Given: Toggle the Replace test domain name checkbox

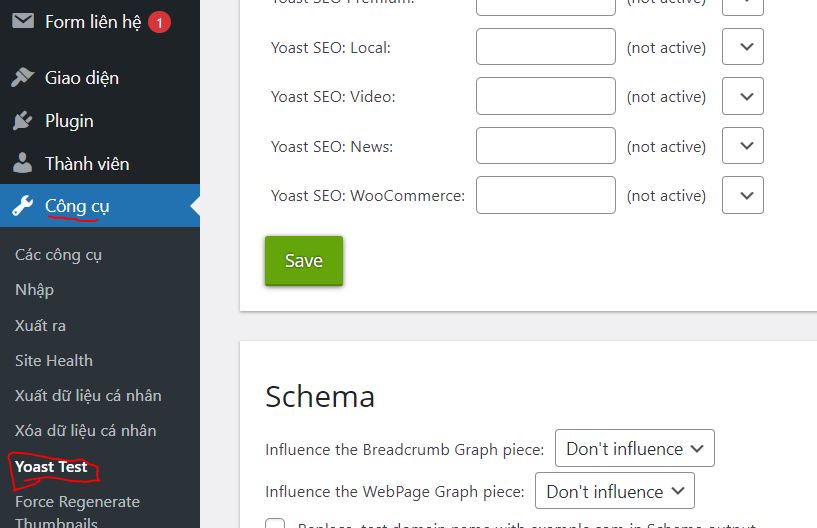Looking at the screenshot, I should tap(275, 523).
